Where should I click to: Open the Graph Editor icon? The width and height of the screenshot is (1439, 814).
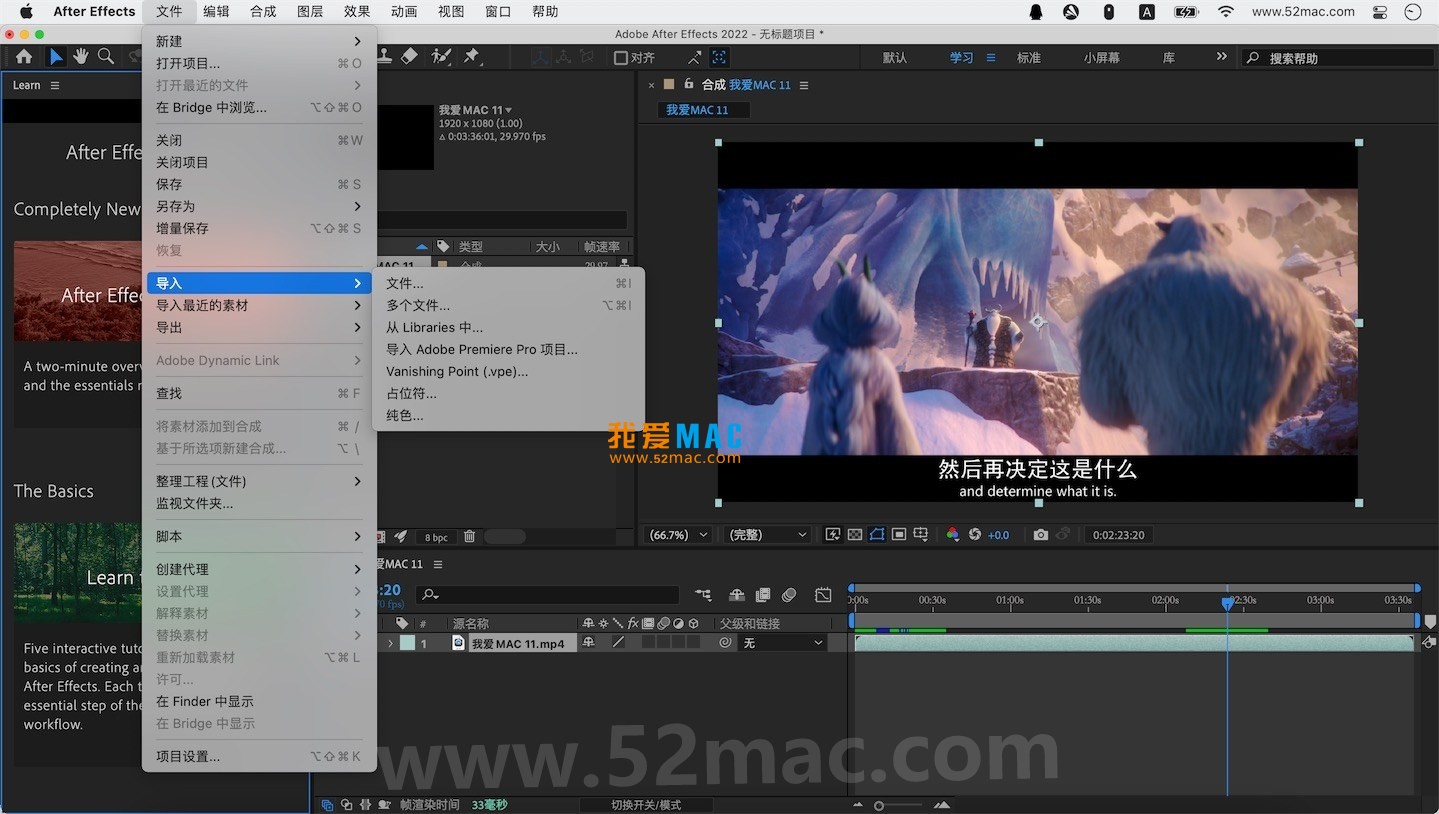[x=823, y=595]
